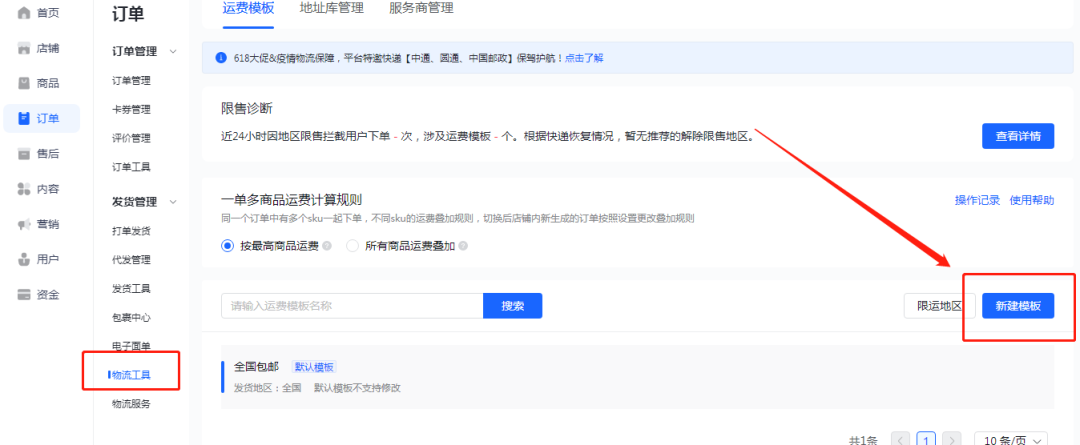This screenshot has width=1080, height=445.
Task: Click the 全国包邮 template name
Action: (x=256, y=366)
